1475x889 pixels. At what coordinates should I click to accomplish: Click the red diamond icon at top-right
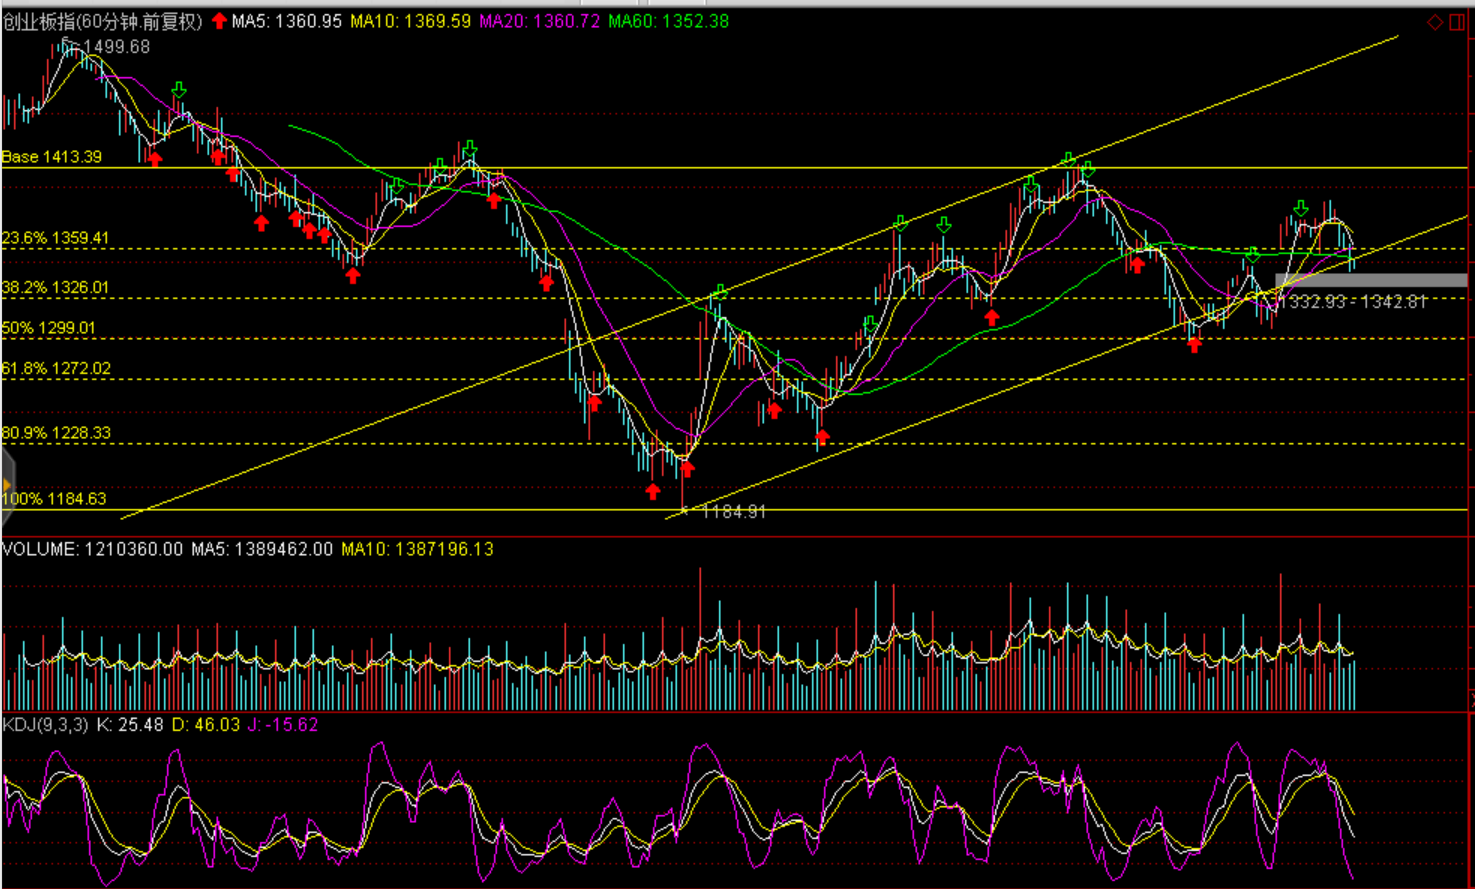pos(1435,22)
